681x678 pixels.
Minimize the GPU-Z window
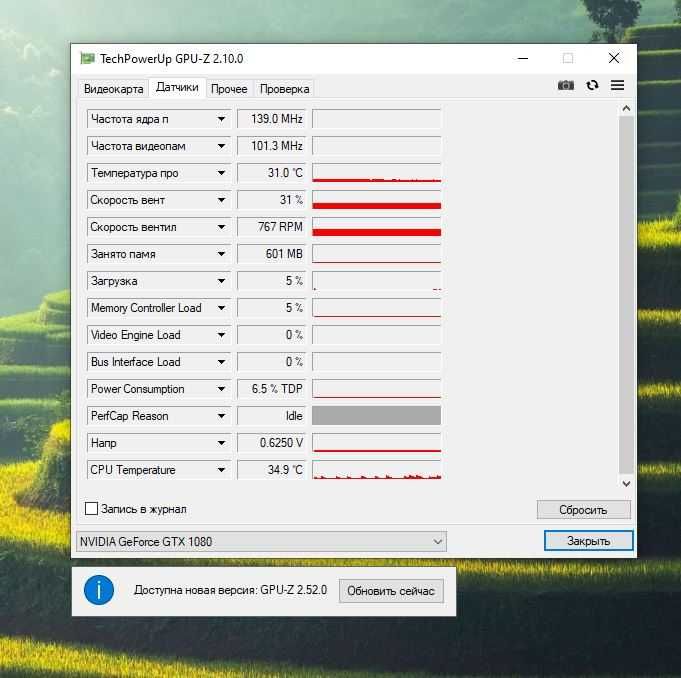[523, 58]
